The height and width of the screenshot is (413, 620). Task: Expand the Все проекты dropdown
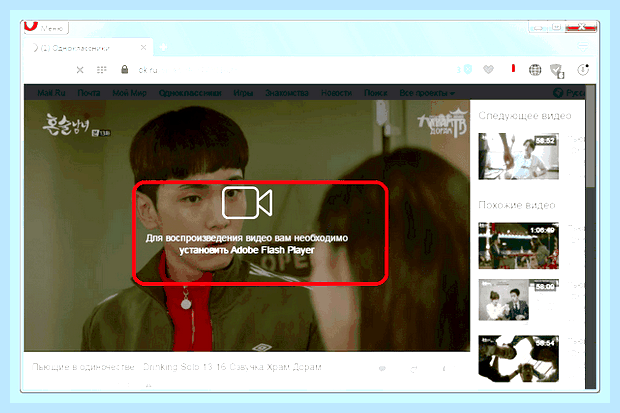(427, 93)
